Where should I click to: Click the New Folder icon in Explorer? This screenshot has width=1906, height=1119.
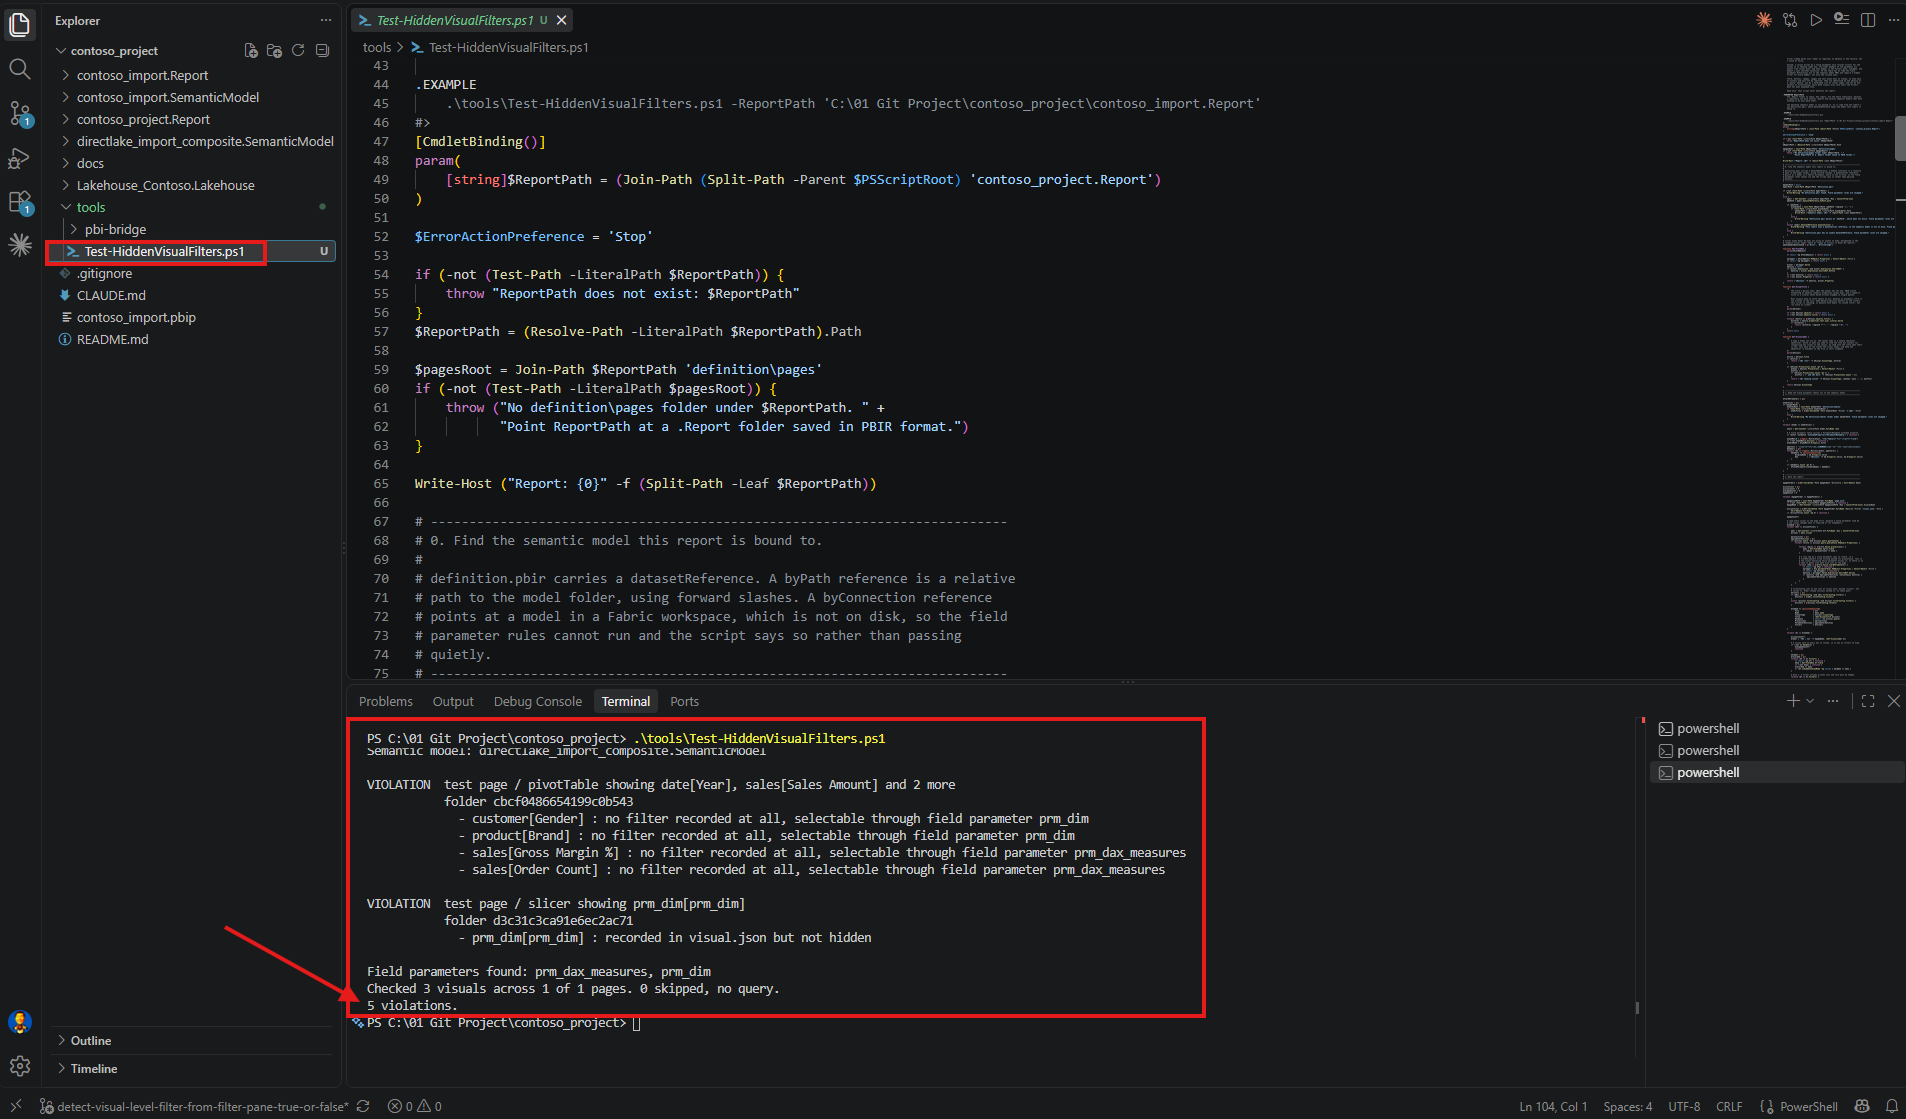point(274,50)
